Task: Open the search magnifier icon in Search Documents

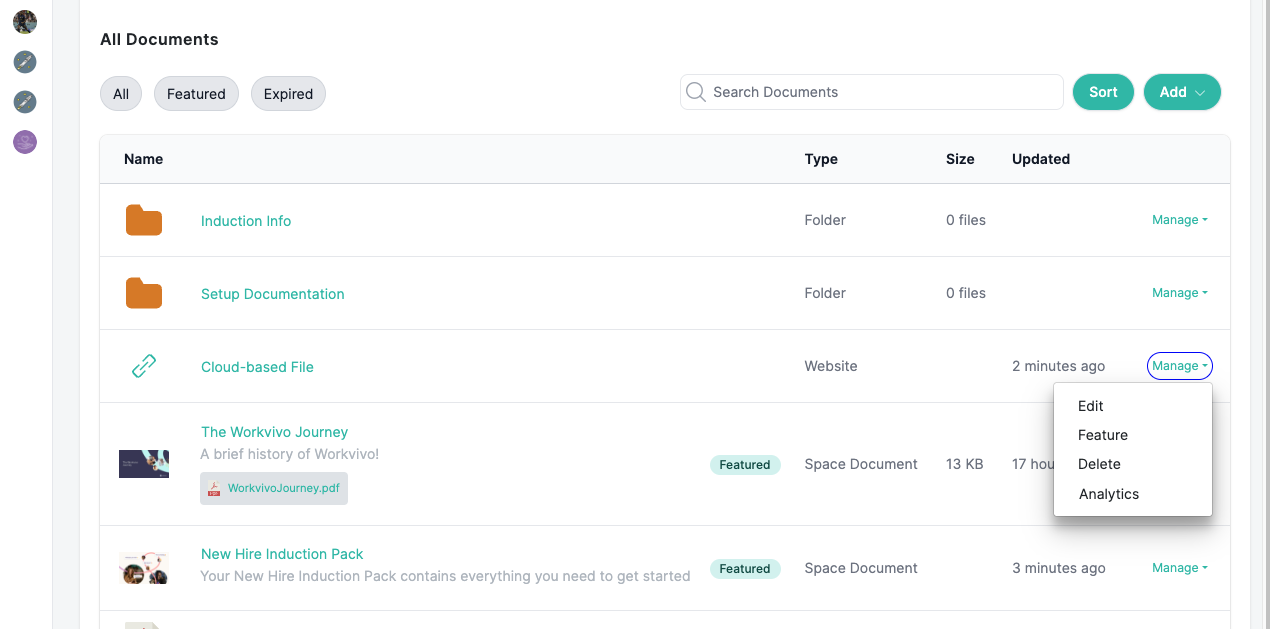Action: tap(696, 92)
